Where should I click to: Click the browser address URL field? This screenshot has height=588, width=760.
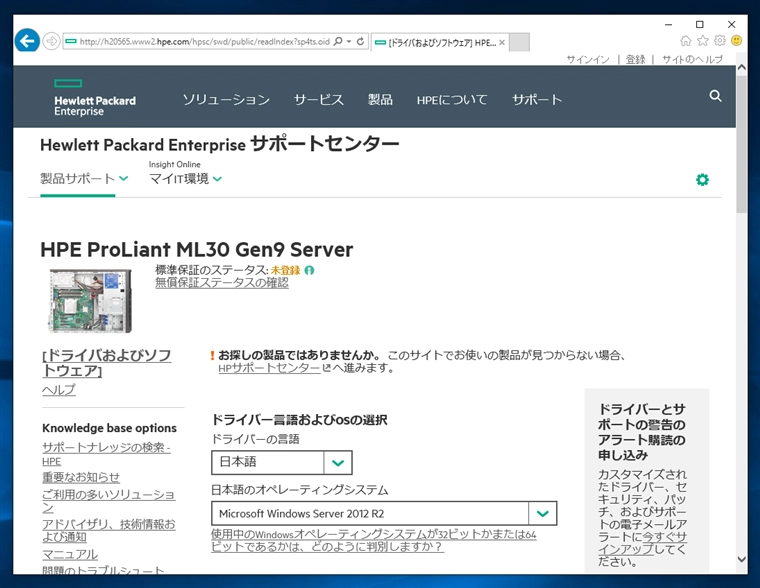(204, 42)
